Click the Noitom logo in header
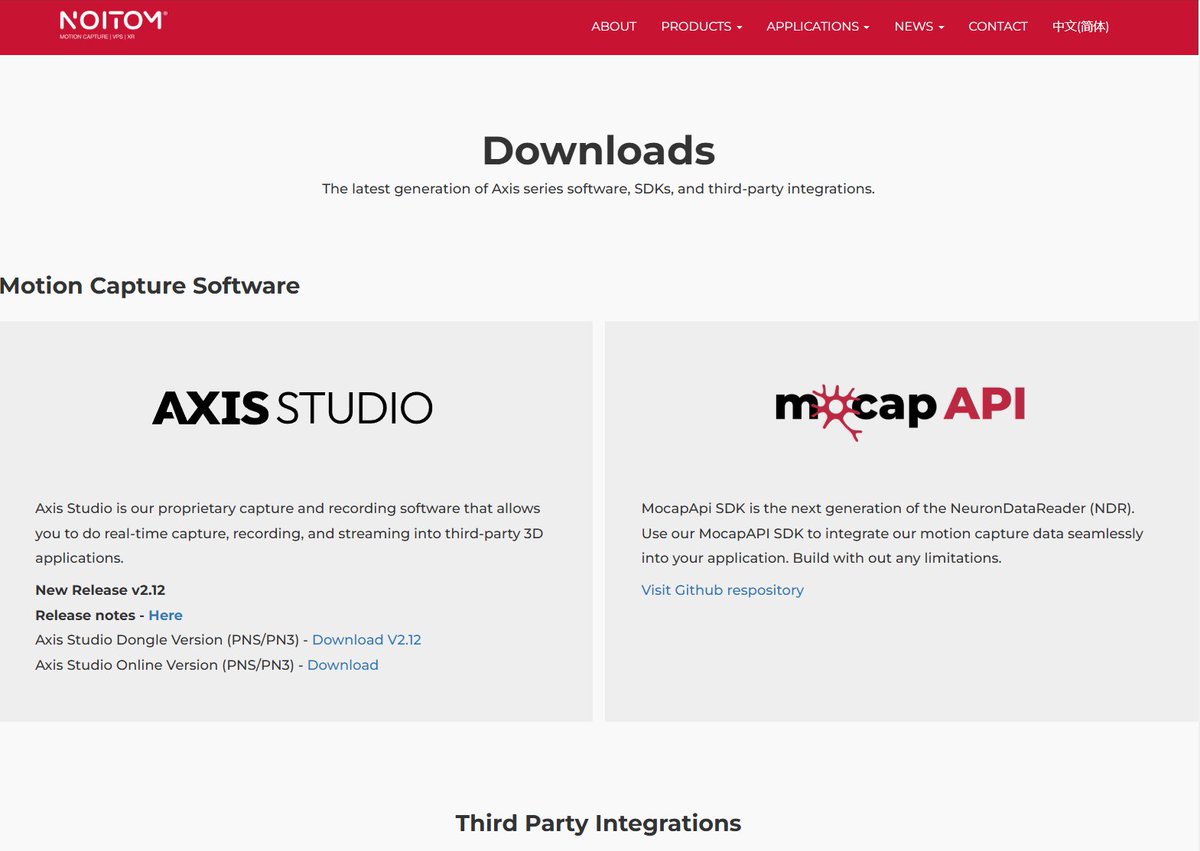The height and width of the screenshot is (851, 1200). coord(113,26)
